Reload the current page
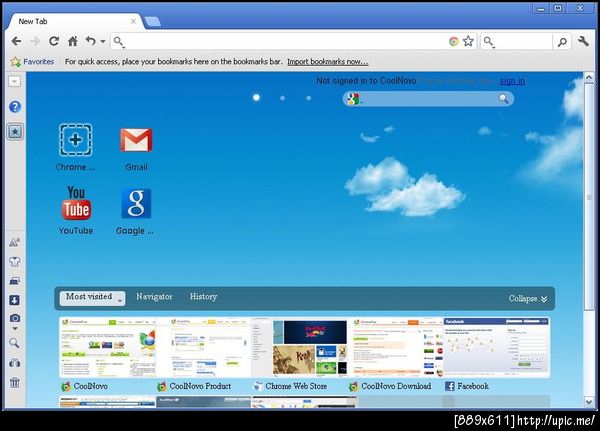This screenshot has width=600, height=431. click(54, 41)
